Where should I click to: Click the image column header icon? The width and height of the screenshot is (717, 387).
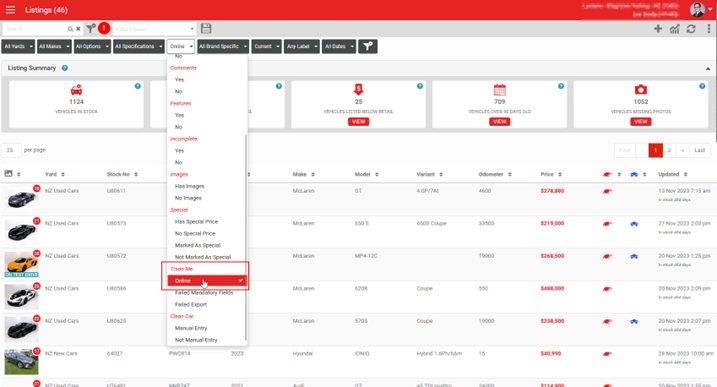tap(8, 174)
